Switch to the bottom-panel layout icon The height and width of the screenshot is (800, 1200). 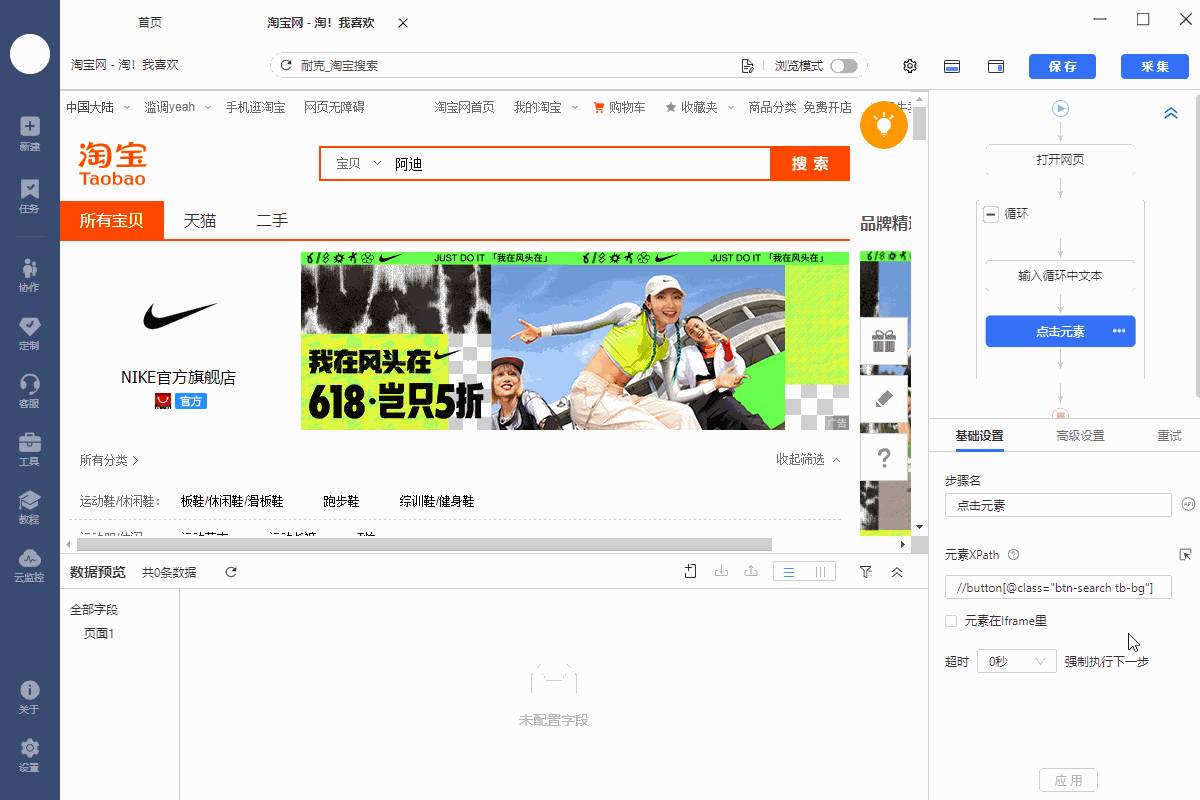[953, 66]
